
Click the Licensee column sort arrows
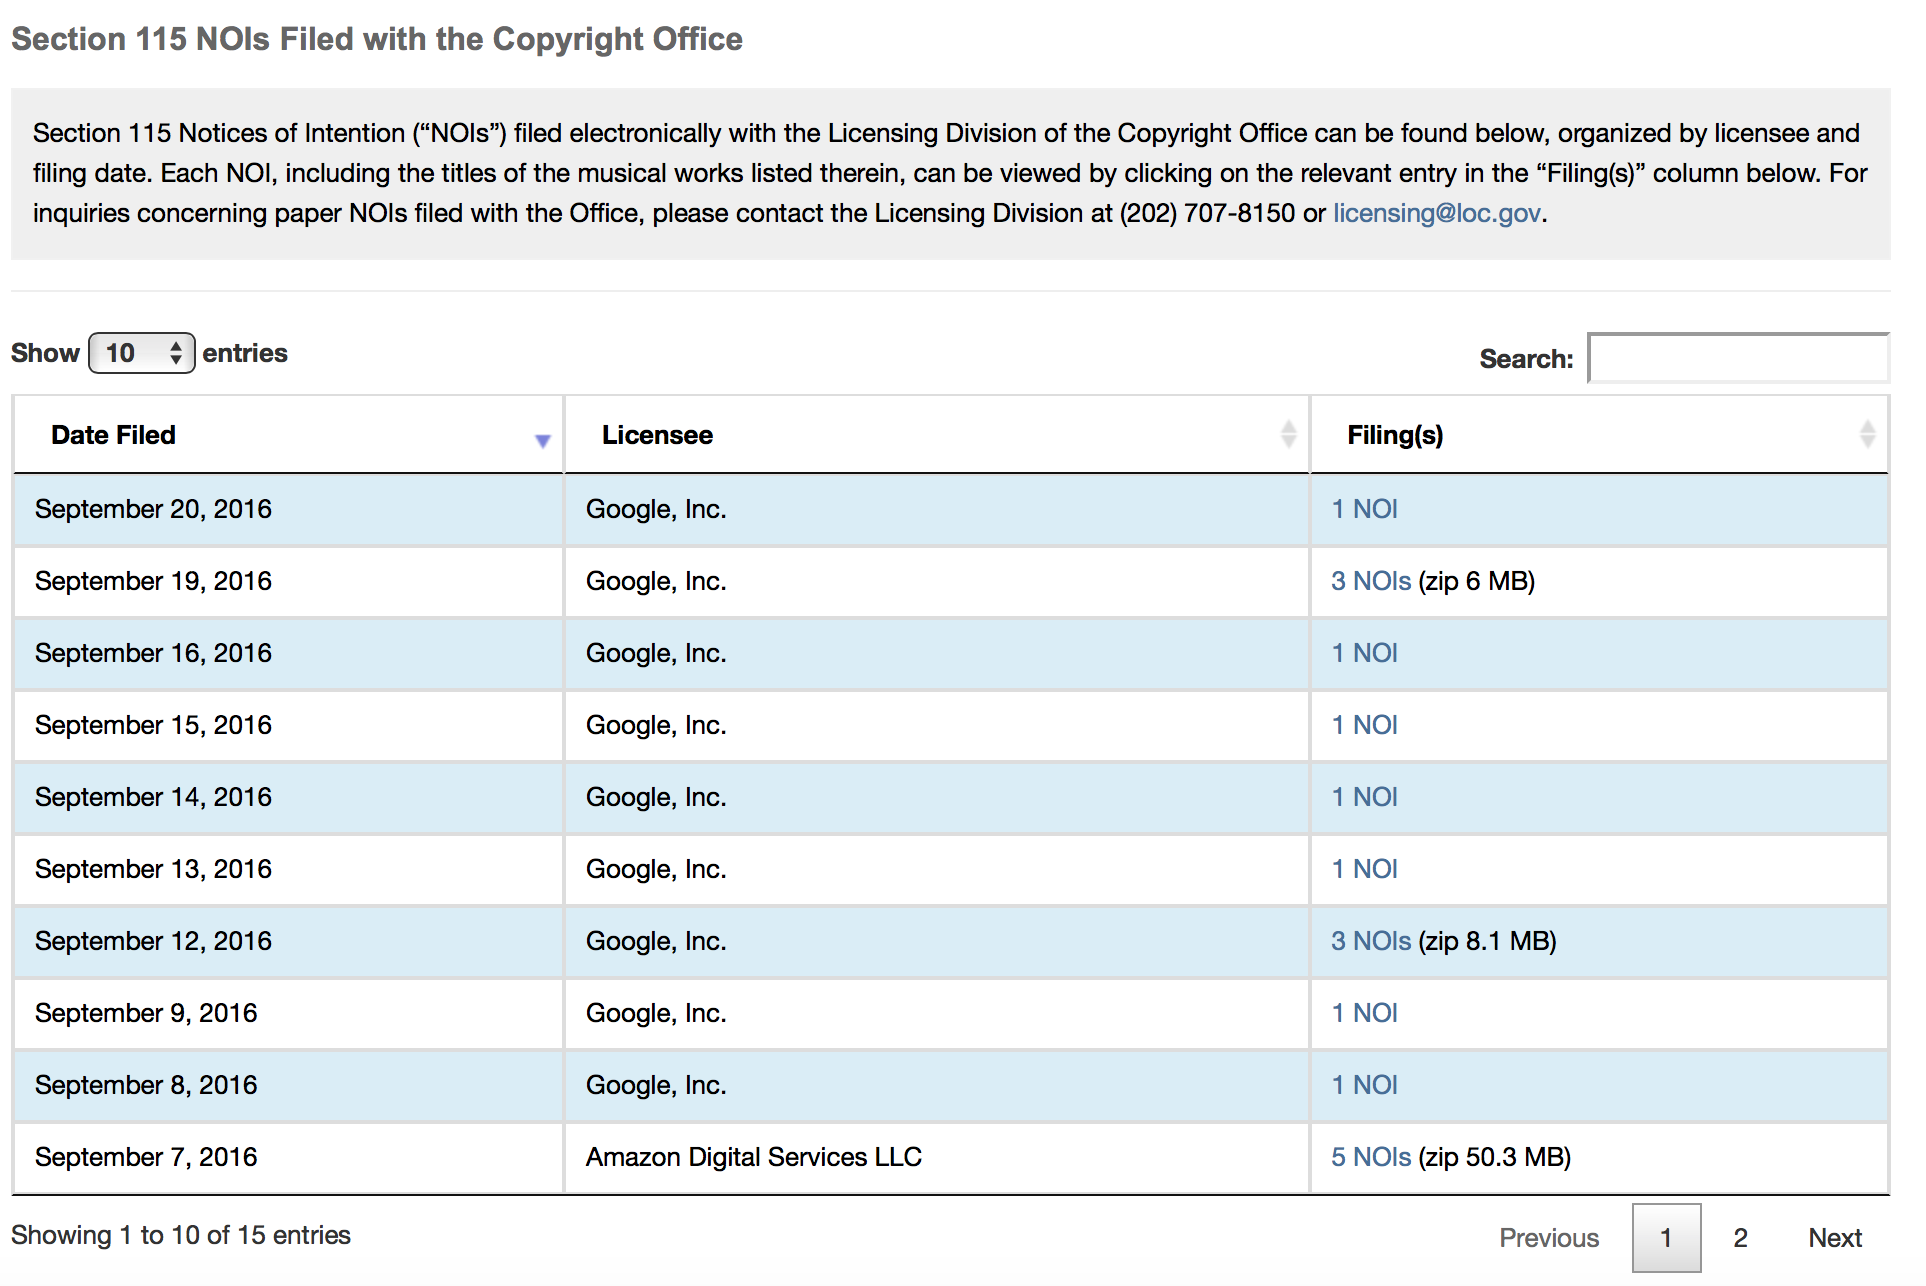click(x=1288, y=434)
